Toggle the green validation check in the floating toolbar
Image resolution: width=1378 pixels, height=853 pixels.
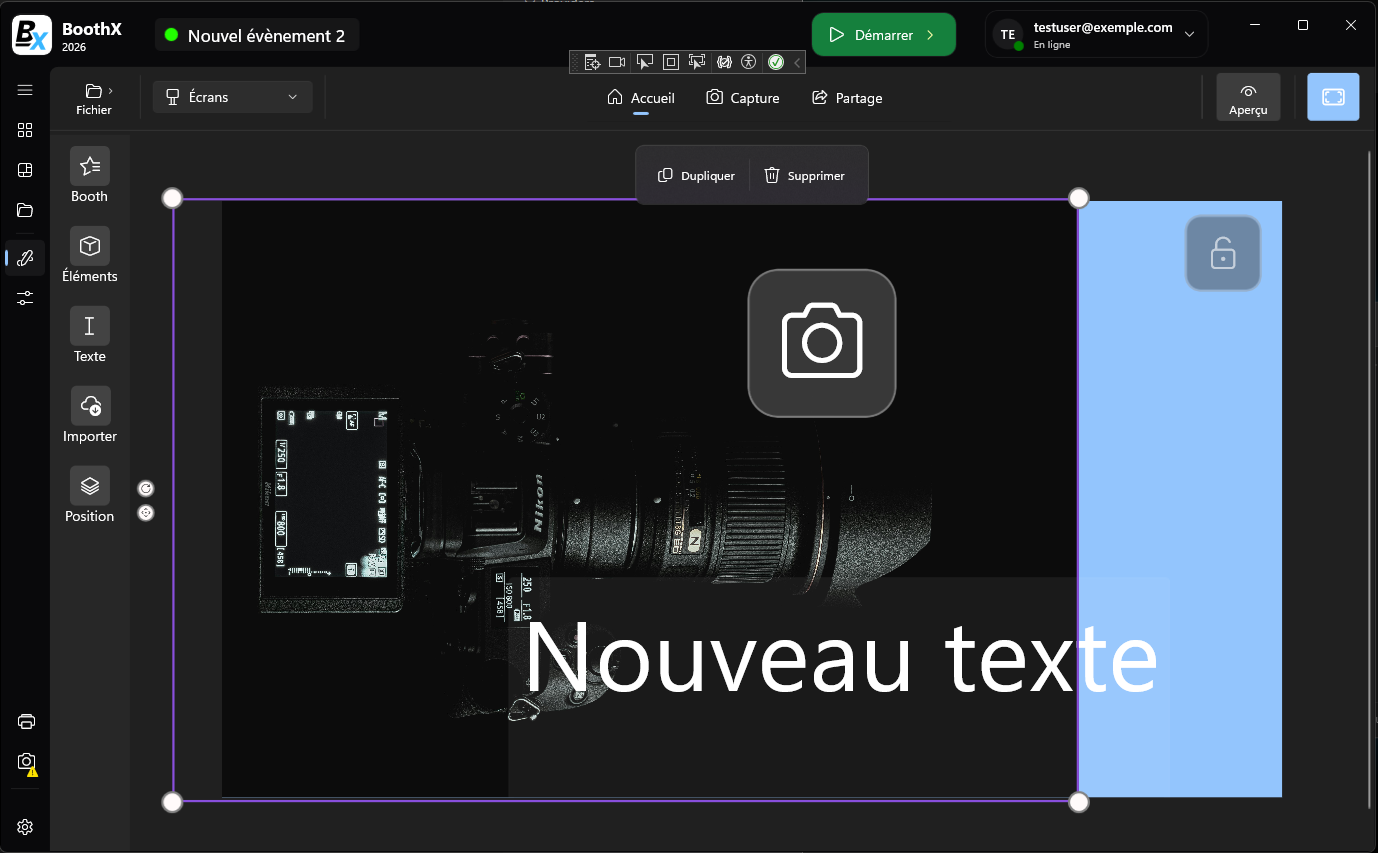776,61
